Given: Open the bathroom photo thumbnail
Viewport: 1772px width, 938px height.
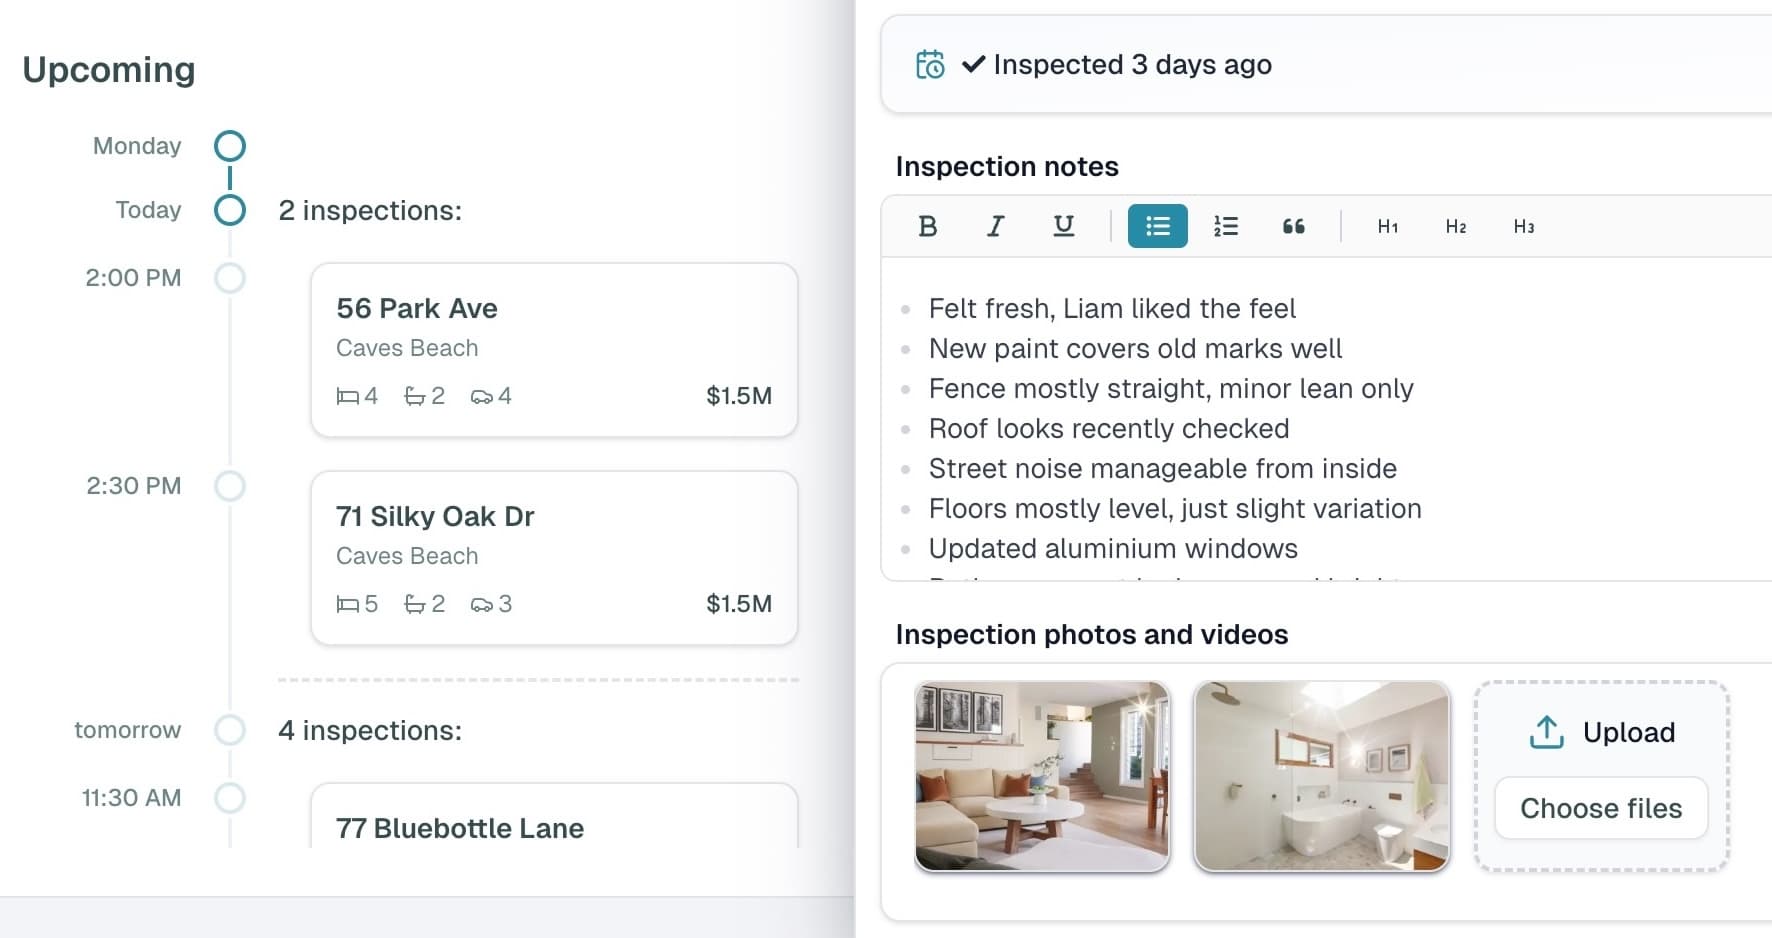Looking at the screenshot, I should (1321, 776).
